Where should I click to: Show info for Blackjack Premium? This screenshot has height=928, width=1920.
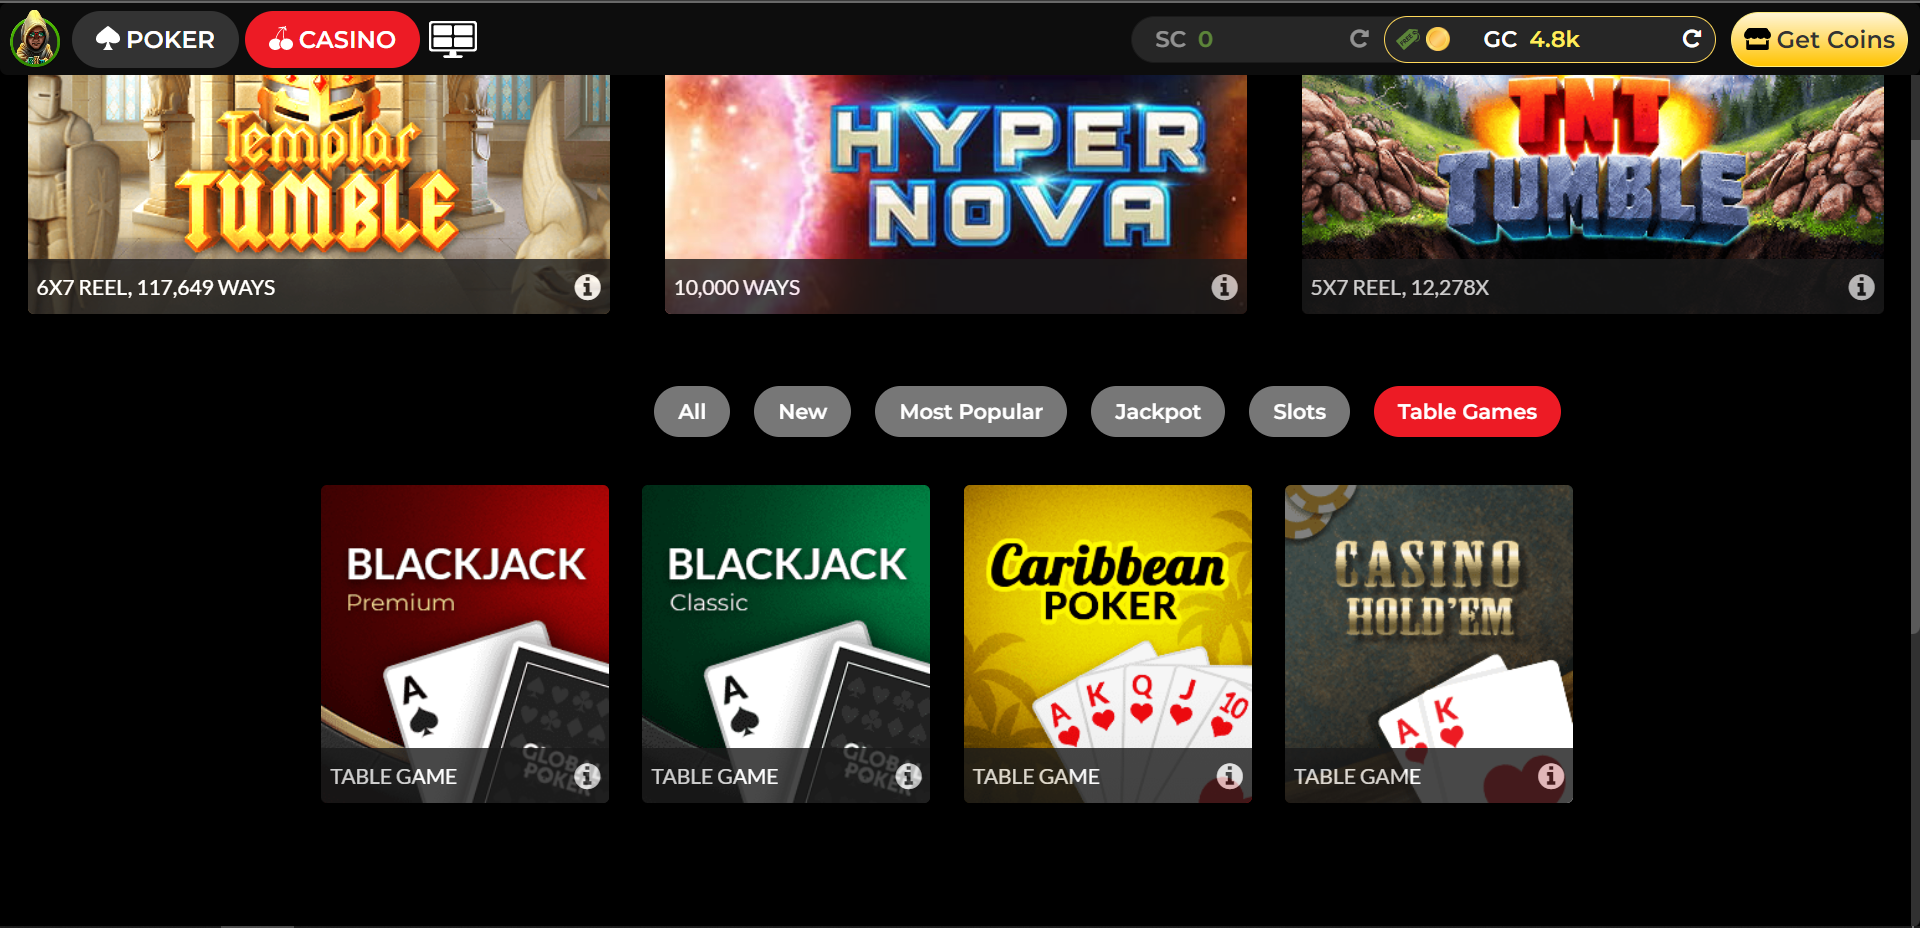point(588,776)
